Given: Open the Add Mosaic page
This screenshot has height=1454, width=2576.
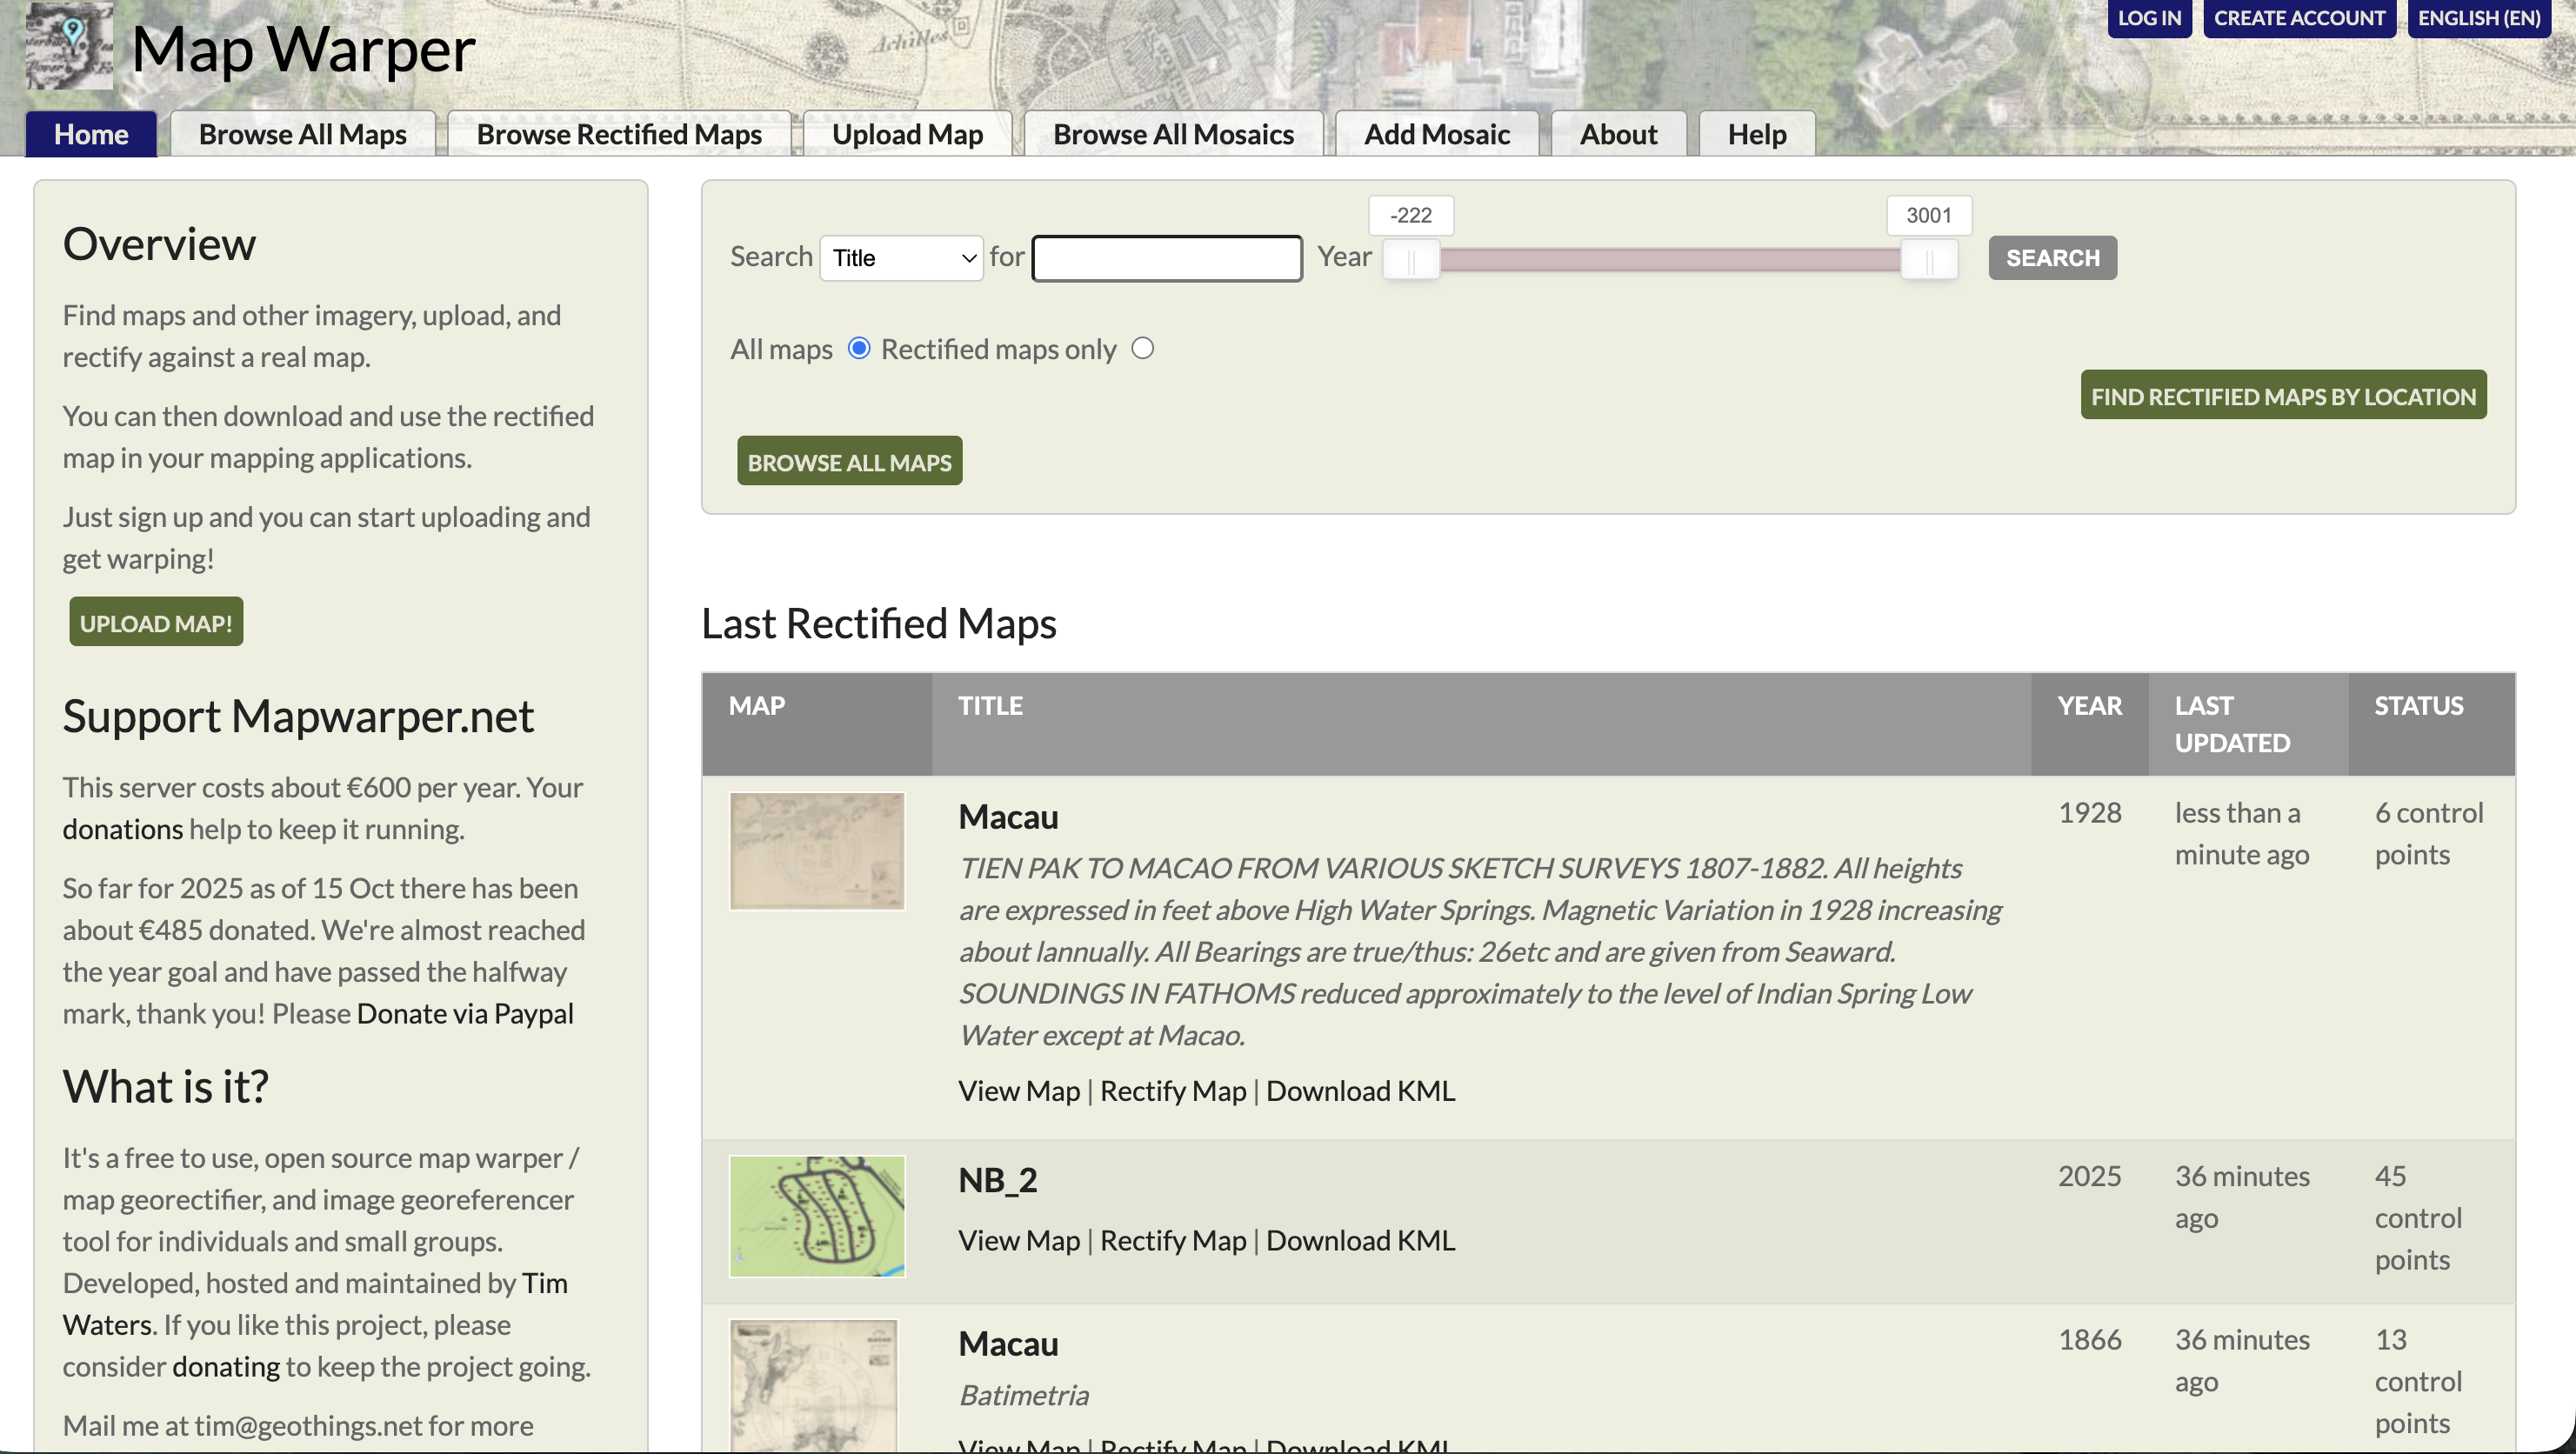Looking at the screenshot, I should pyautogui.click(x=1436, y=133).
